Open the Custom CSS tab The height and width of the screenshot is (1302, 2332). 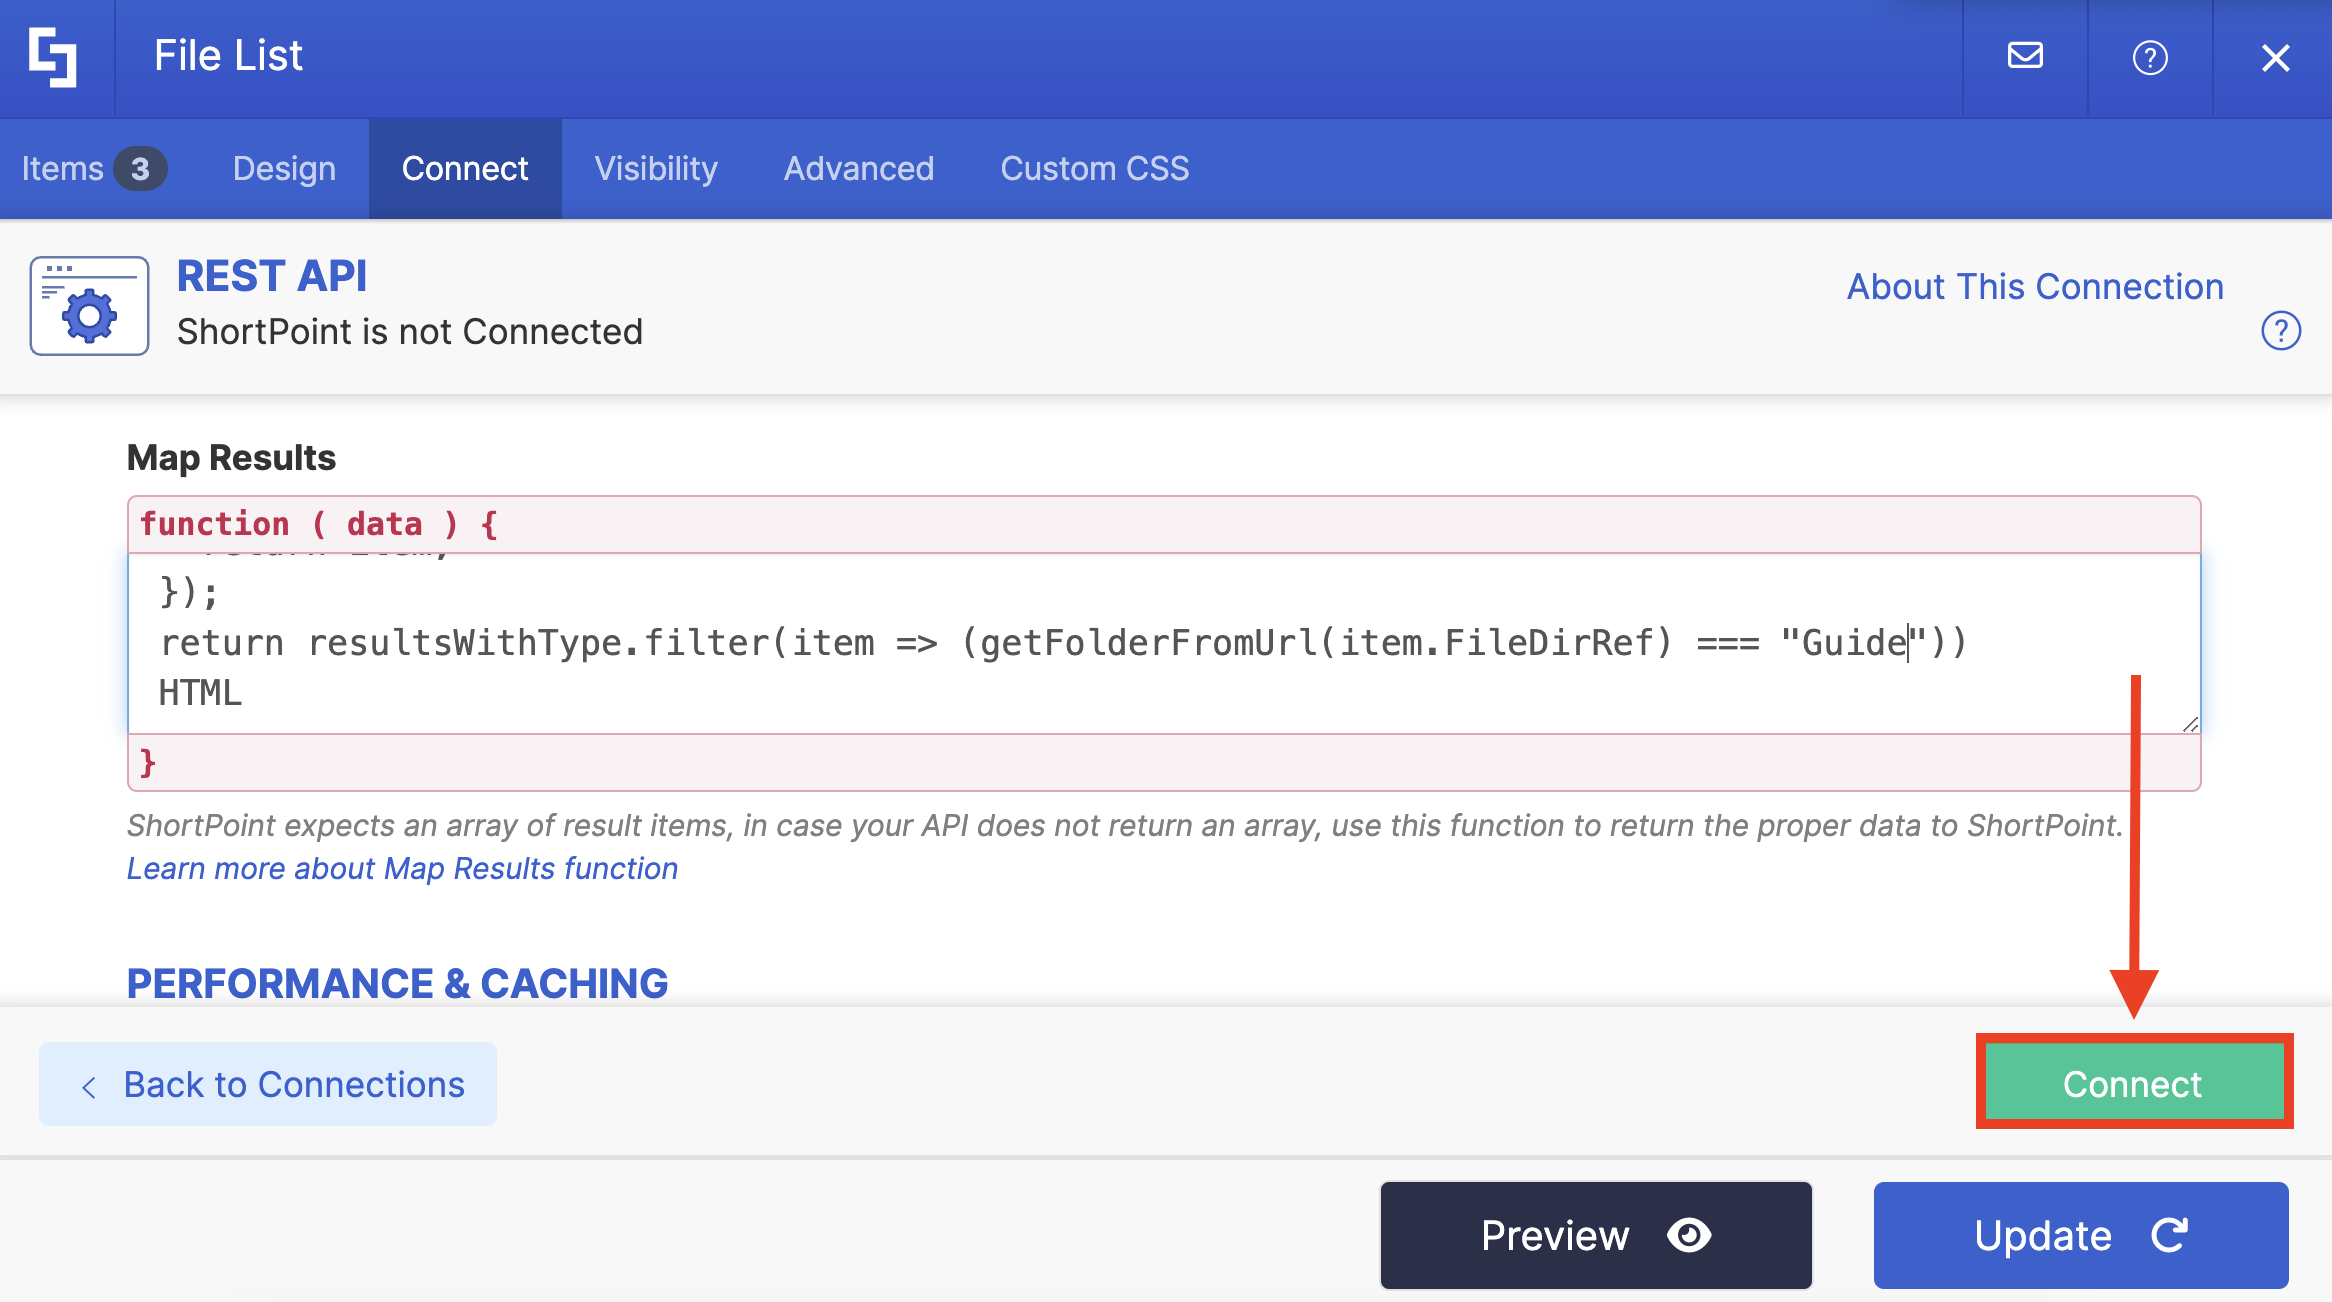click(1094, 169)
